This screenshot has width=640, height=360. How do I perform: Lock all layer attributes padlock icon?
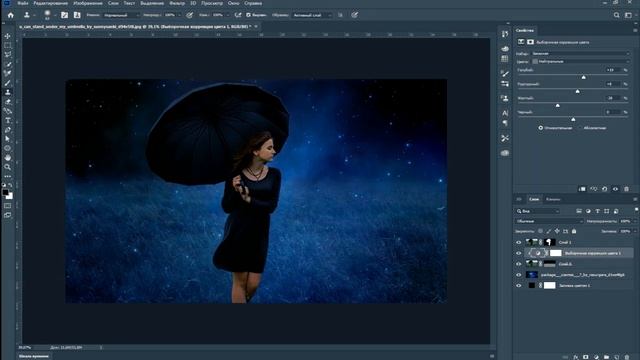coord(574,231)
